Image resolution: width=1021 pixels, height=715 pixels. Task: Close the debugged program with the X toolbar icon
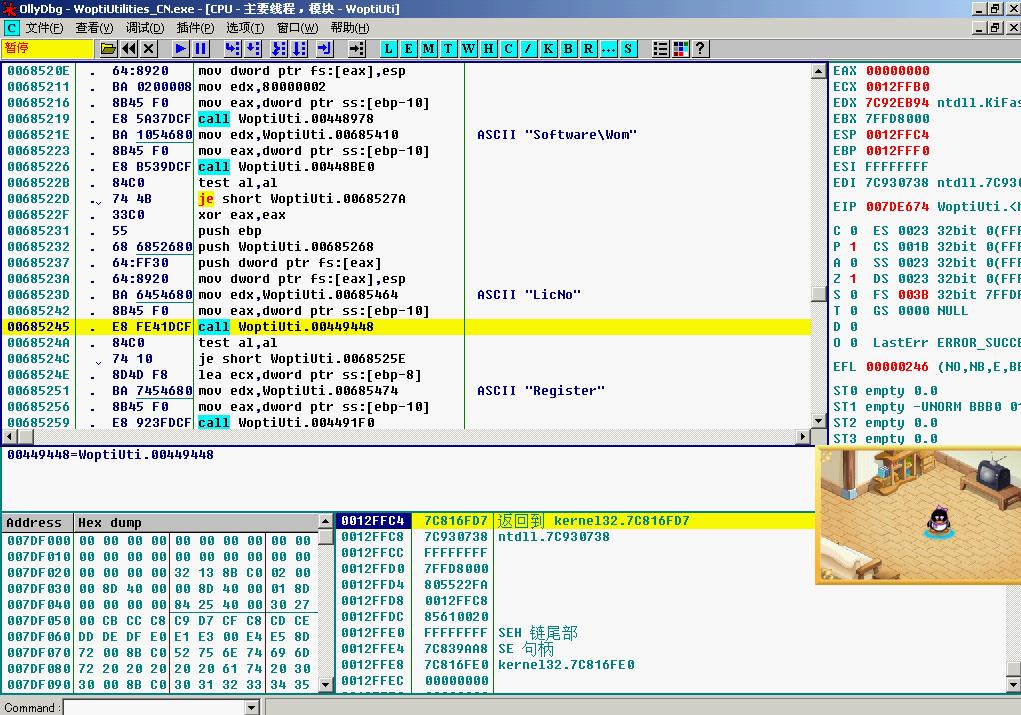[149, 49]
